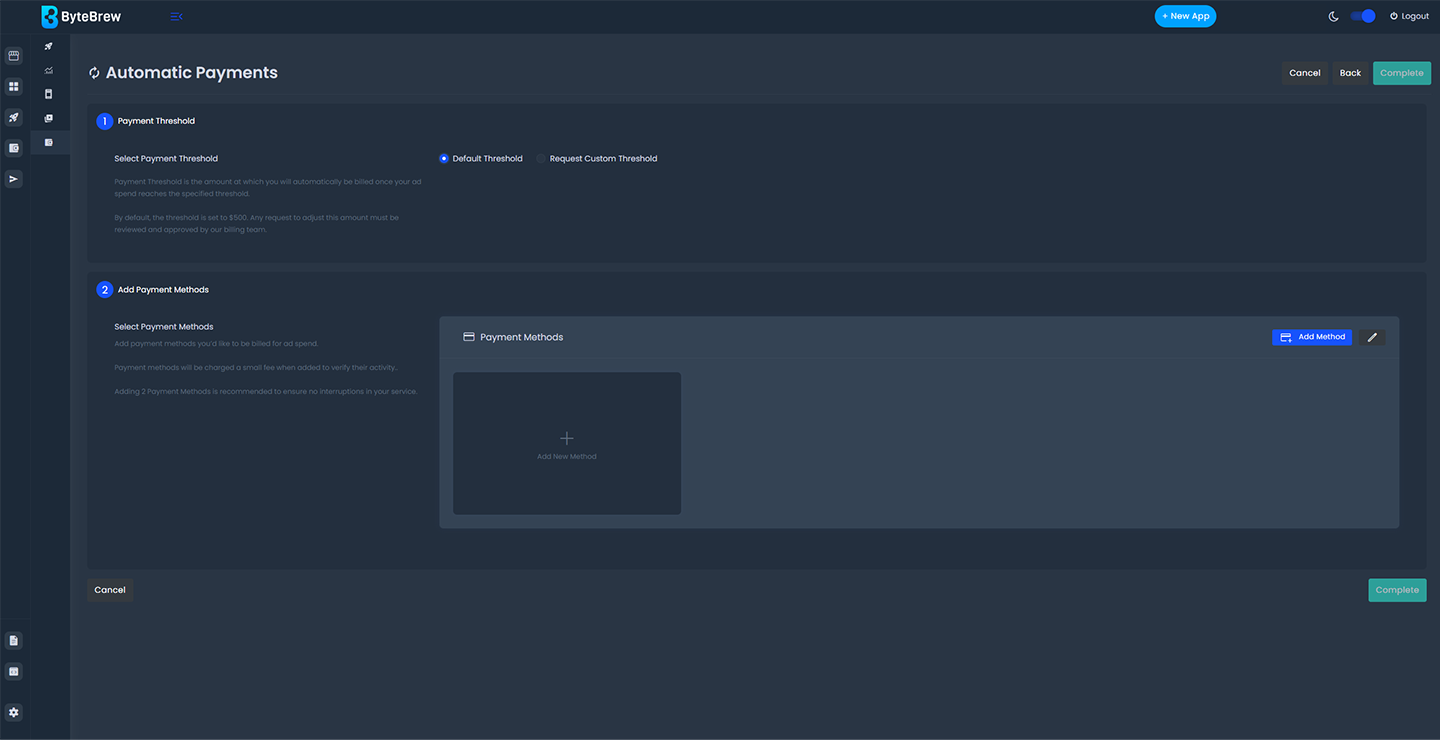Click the Back button at top right
The width and height of the screenshot is (1440, 740).
[x=1350, y=73]
